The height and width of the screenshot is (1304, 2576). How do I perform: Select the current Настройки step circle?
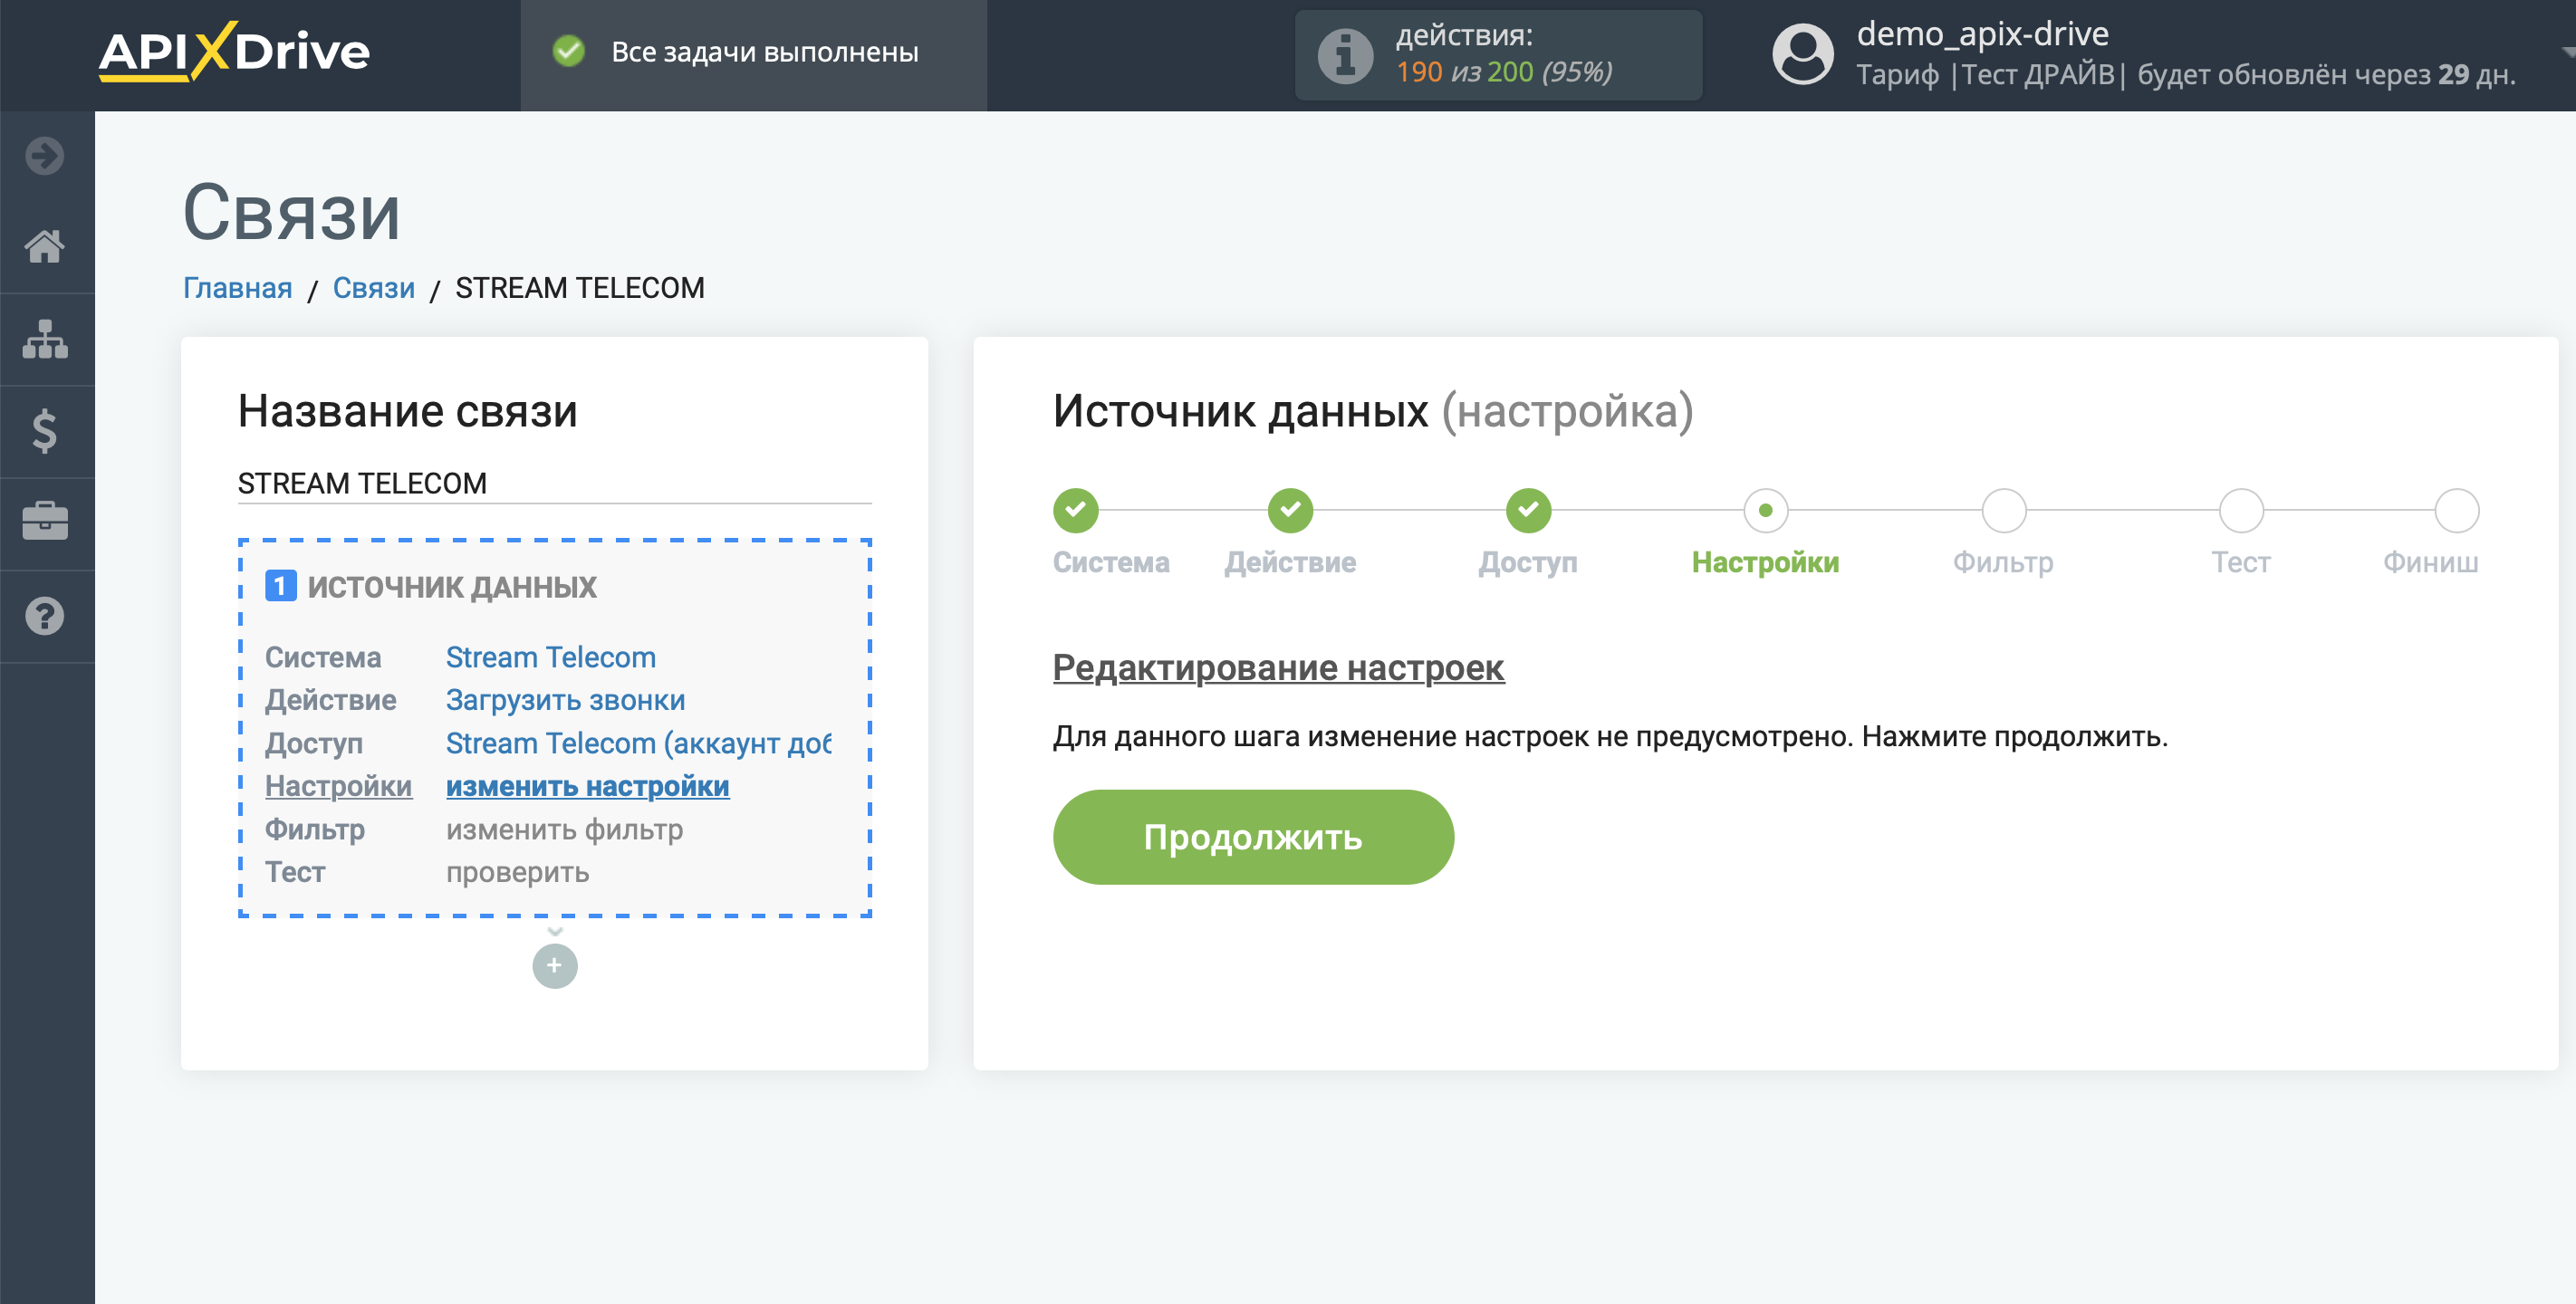point(1765,510)
